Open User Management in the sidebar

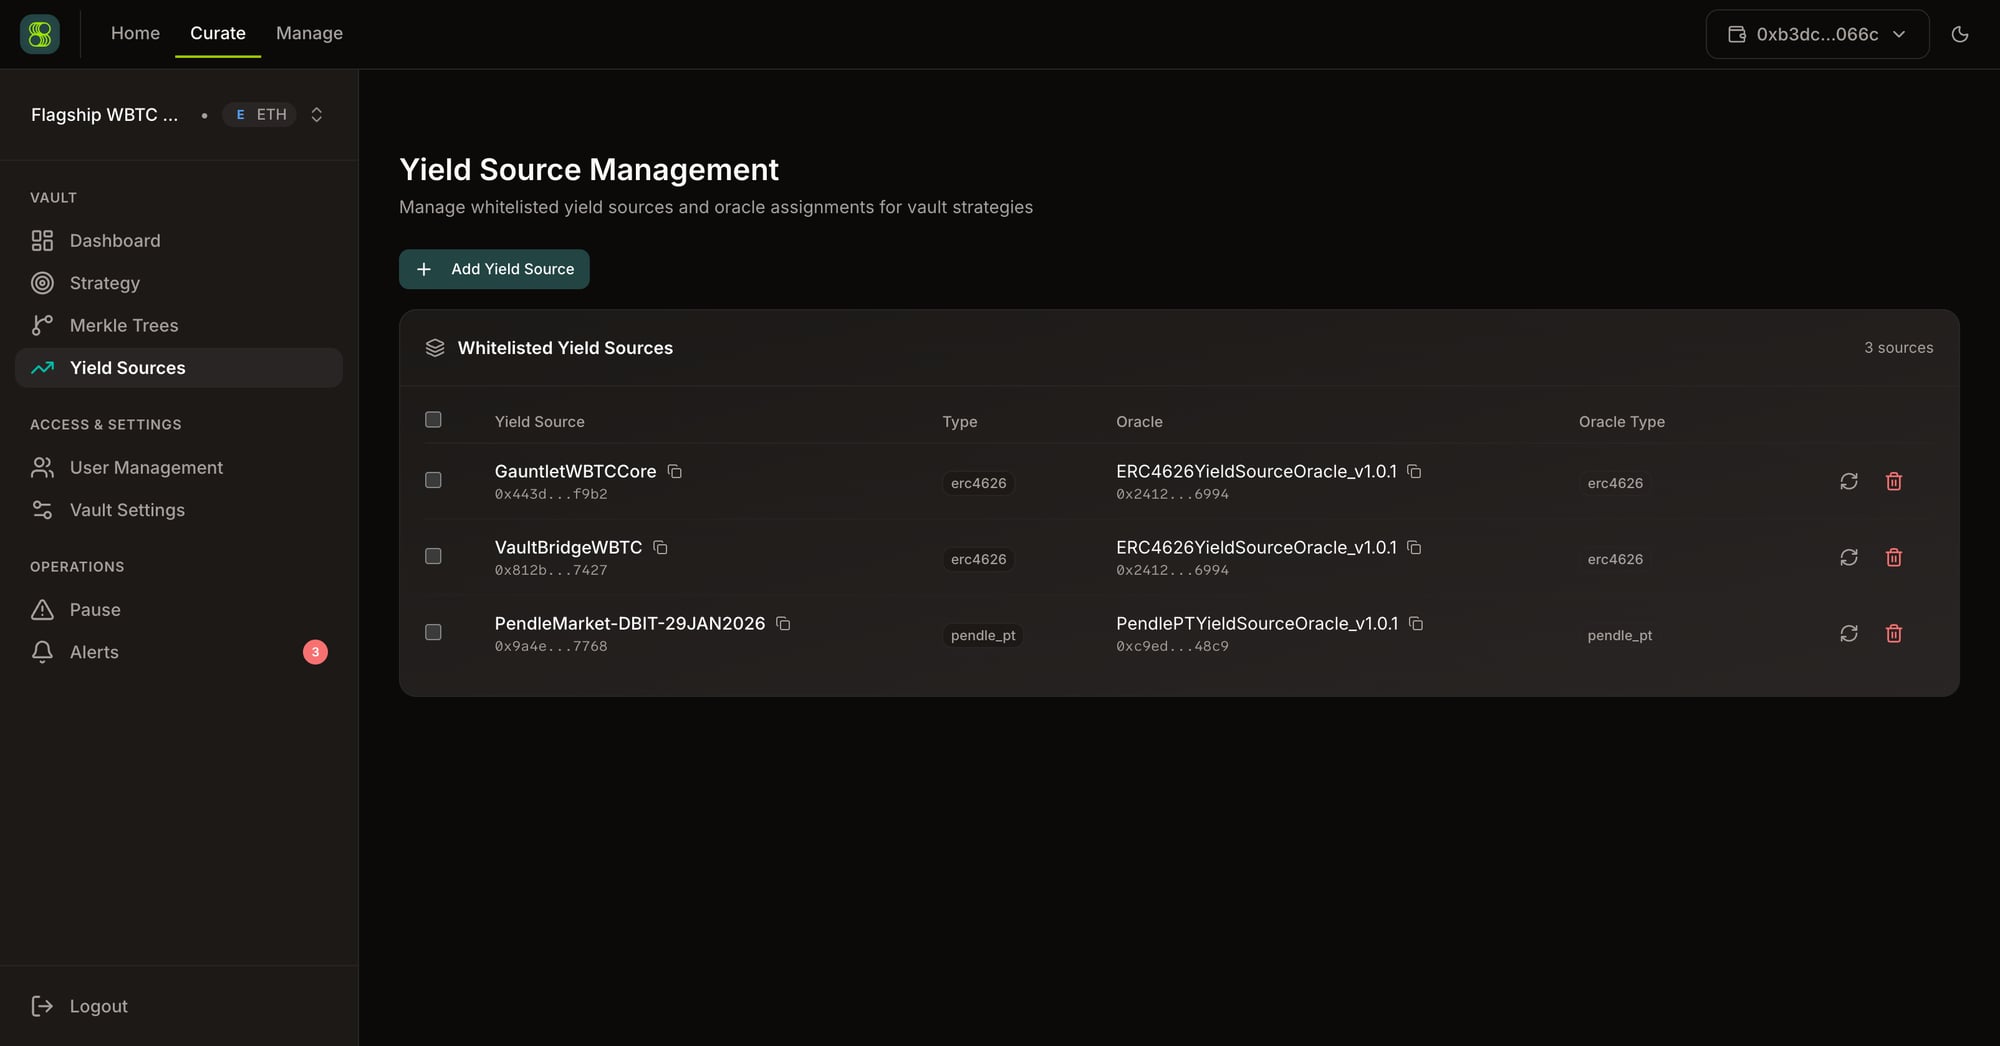coord(179,467)
